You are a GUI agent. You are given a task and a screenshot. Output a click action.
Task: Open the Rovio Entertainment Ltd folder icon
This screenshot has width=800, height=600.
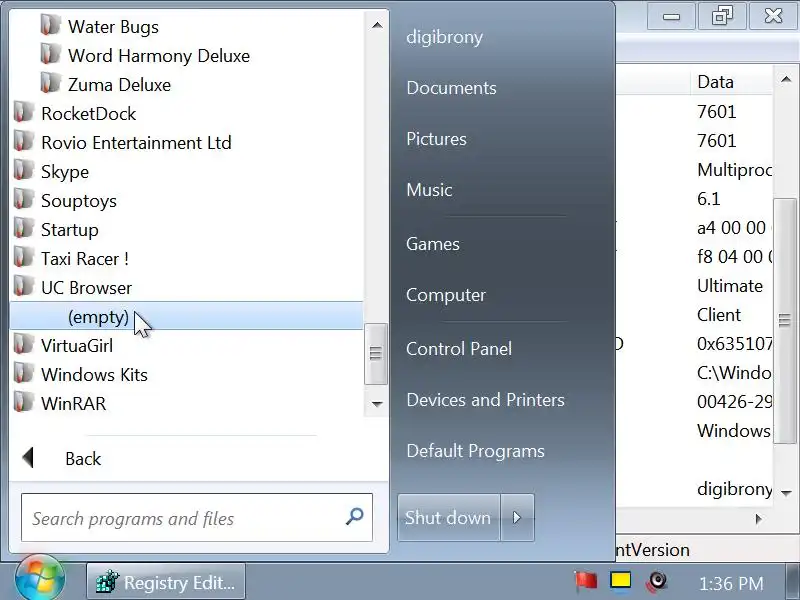tap(23, 141)
